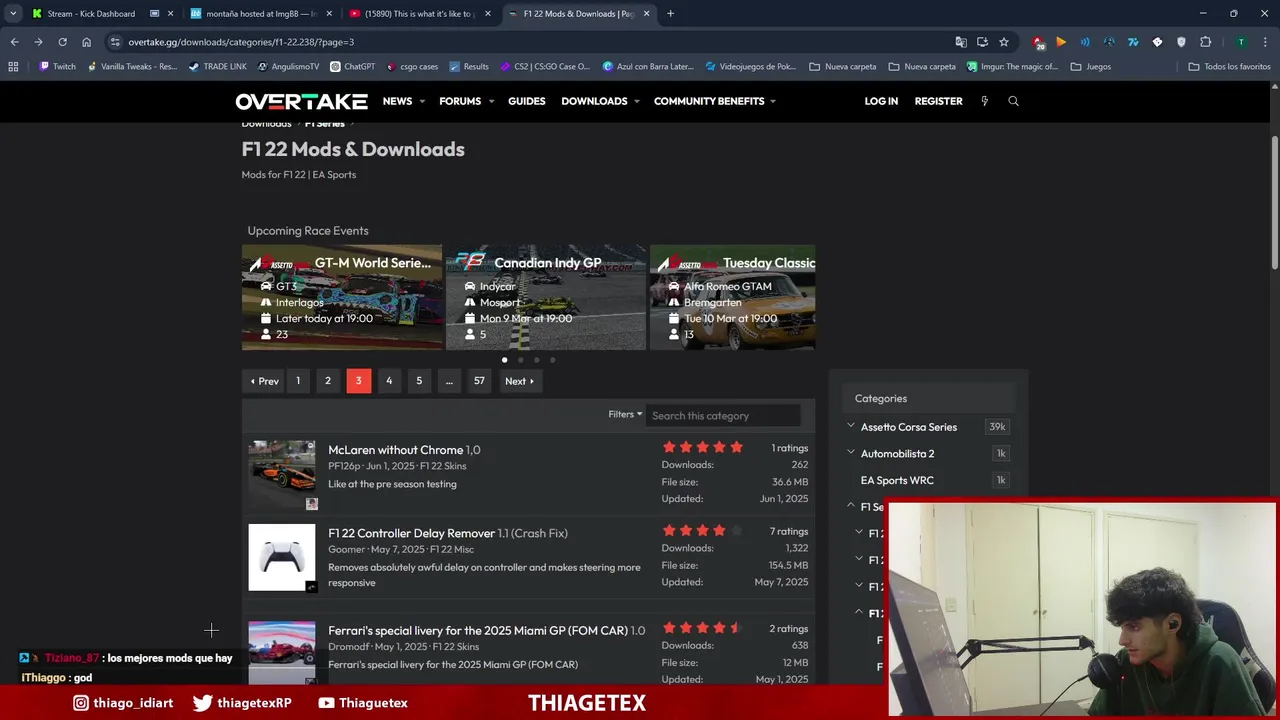Open the 7TV extension icon

1133,42
